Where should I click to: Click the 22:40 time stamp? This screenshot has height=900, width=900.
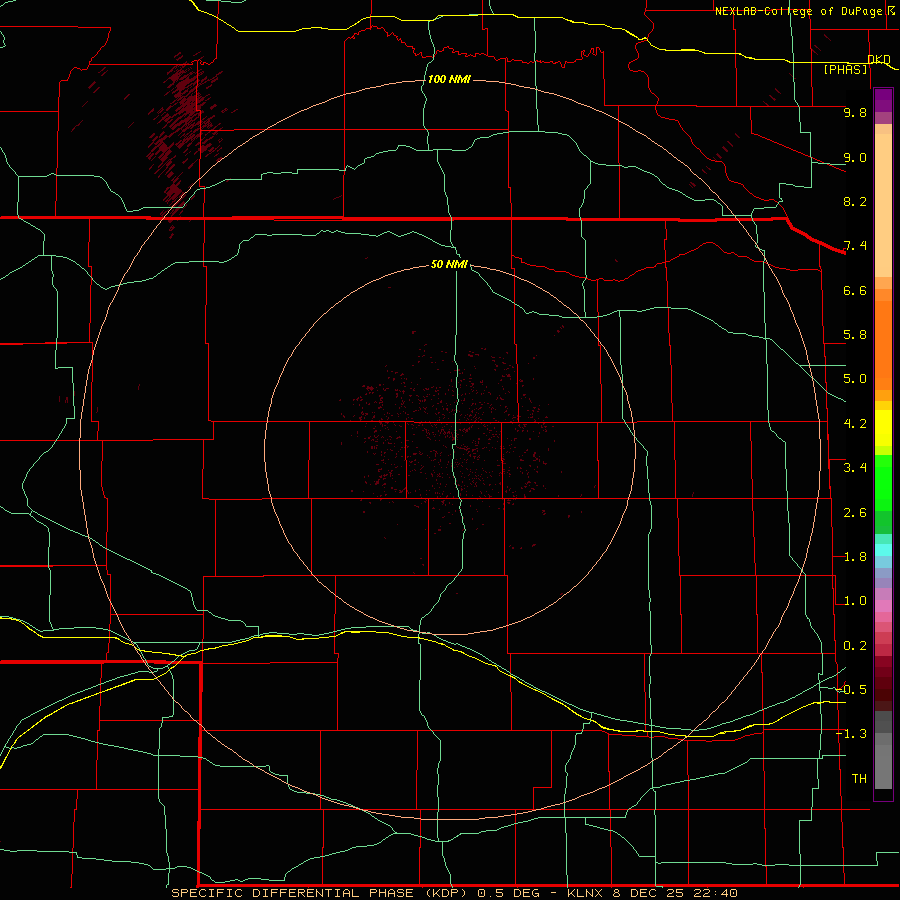tap(715, 893)
